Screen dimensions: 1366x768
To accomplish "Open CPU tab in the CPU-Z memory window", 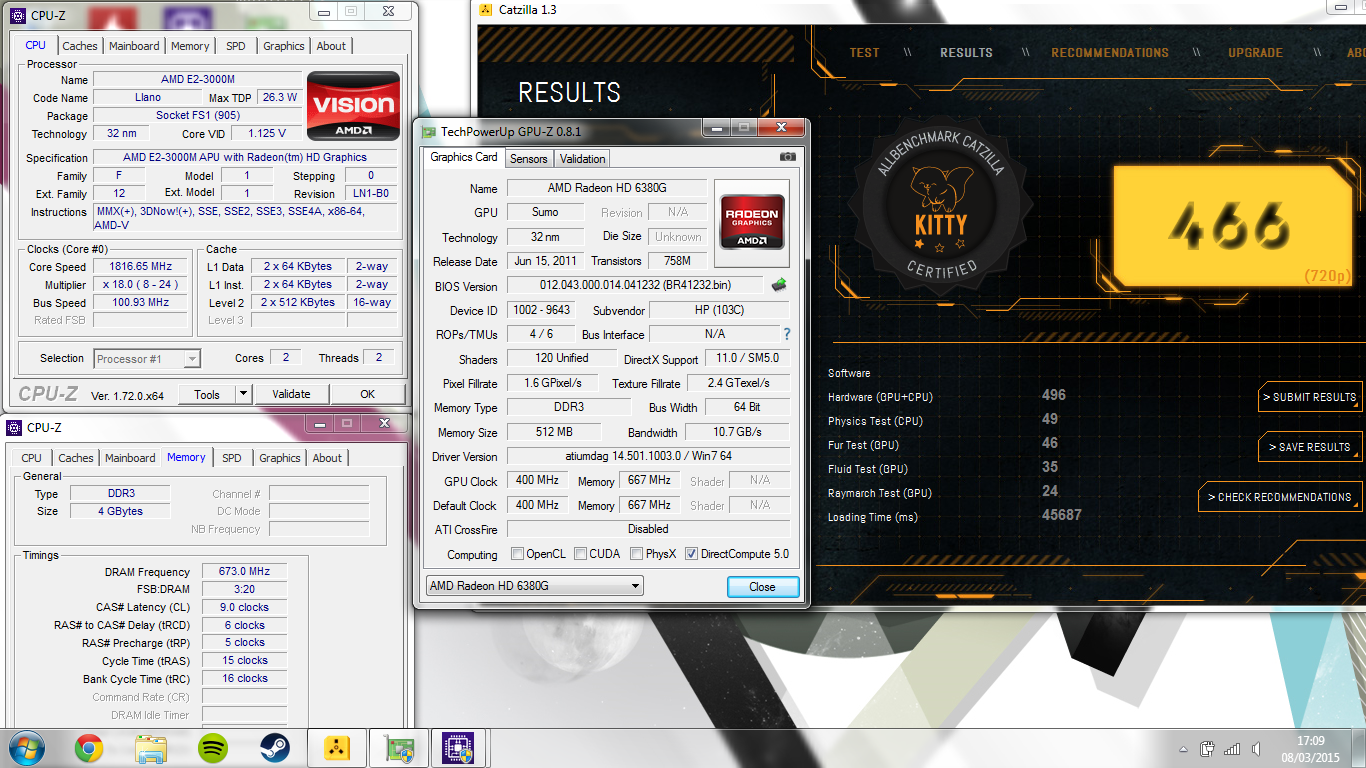I will pyautogui.click(x=32, y=458).
